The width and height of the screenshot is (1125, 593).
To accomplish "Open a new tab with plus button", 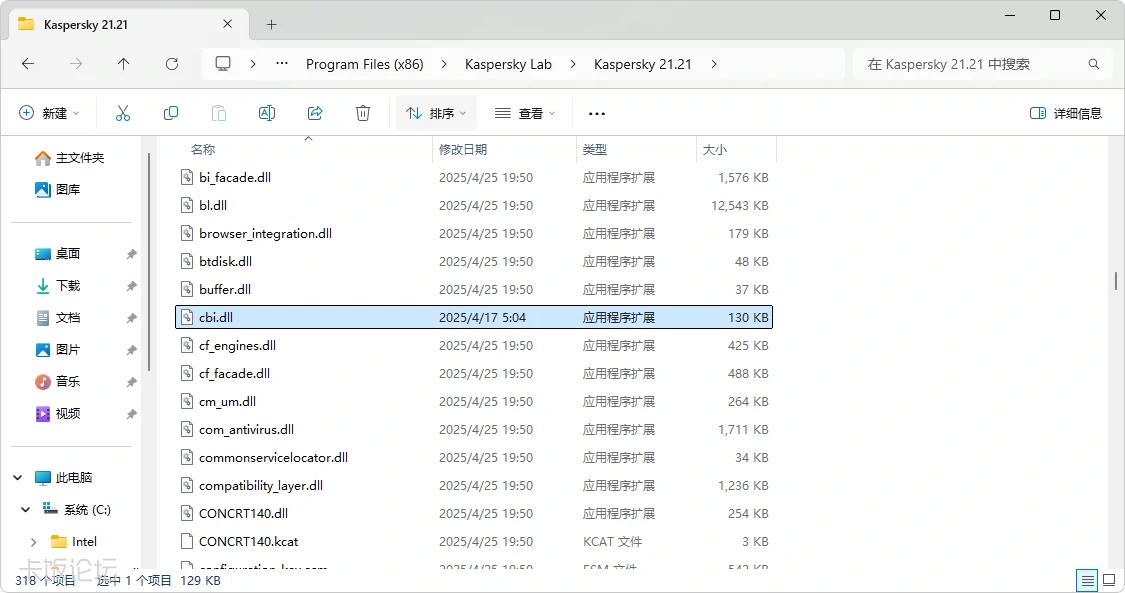I will 271,24.
